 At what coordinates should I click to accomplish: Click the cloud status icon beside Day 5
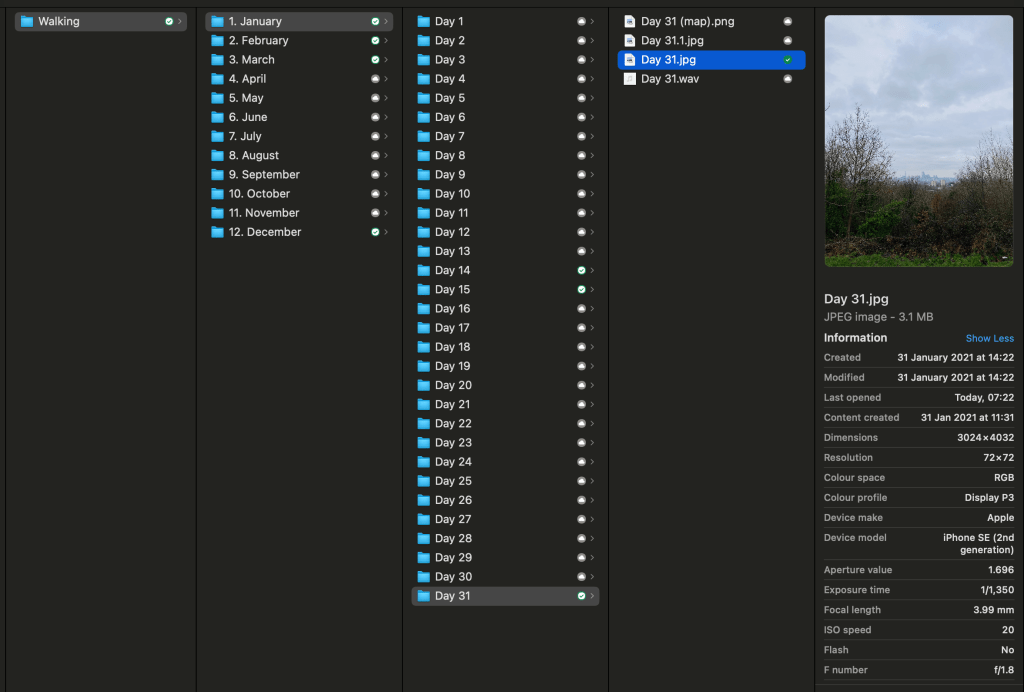tap(581, 98)
